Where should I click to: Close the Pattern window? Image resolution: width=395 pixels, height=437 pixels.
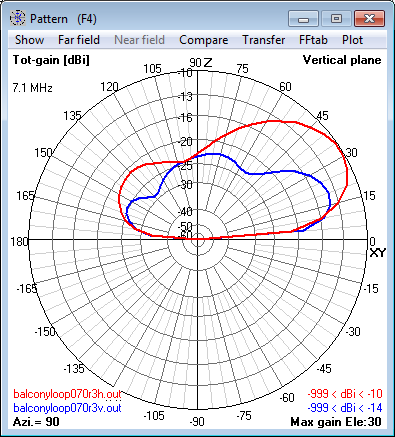click(369, 18)
